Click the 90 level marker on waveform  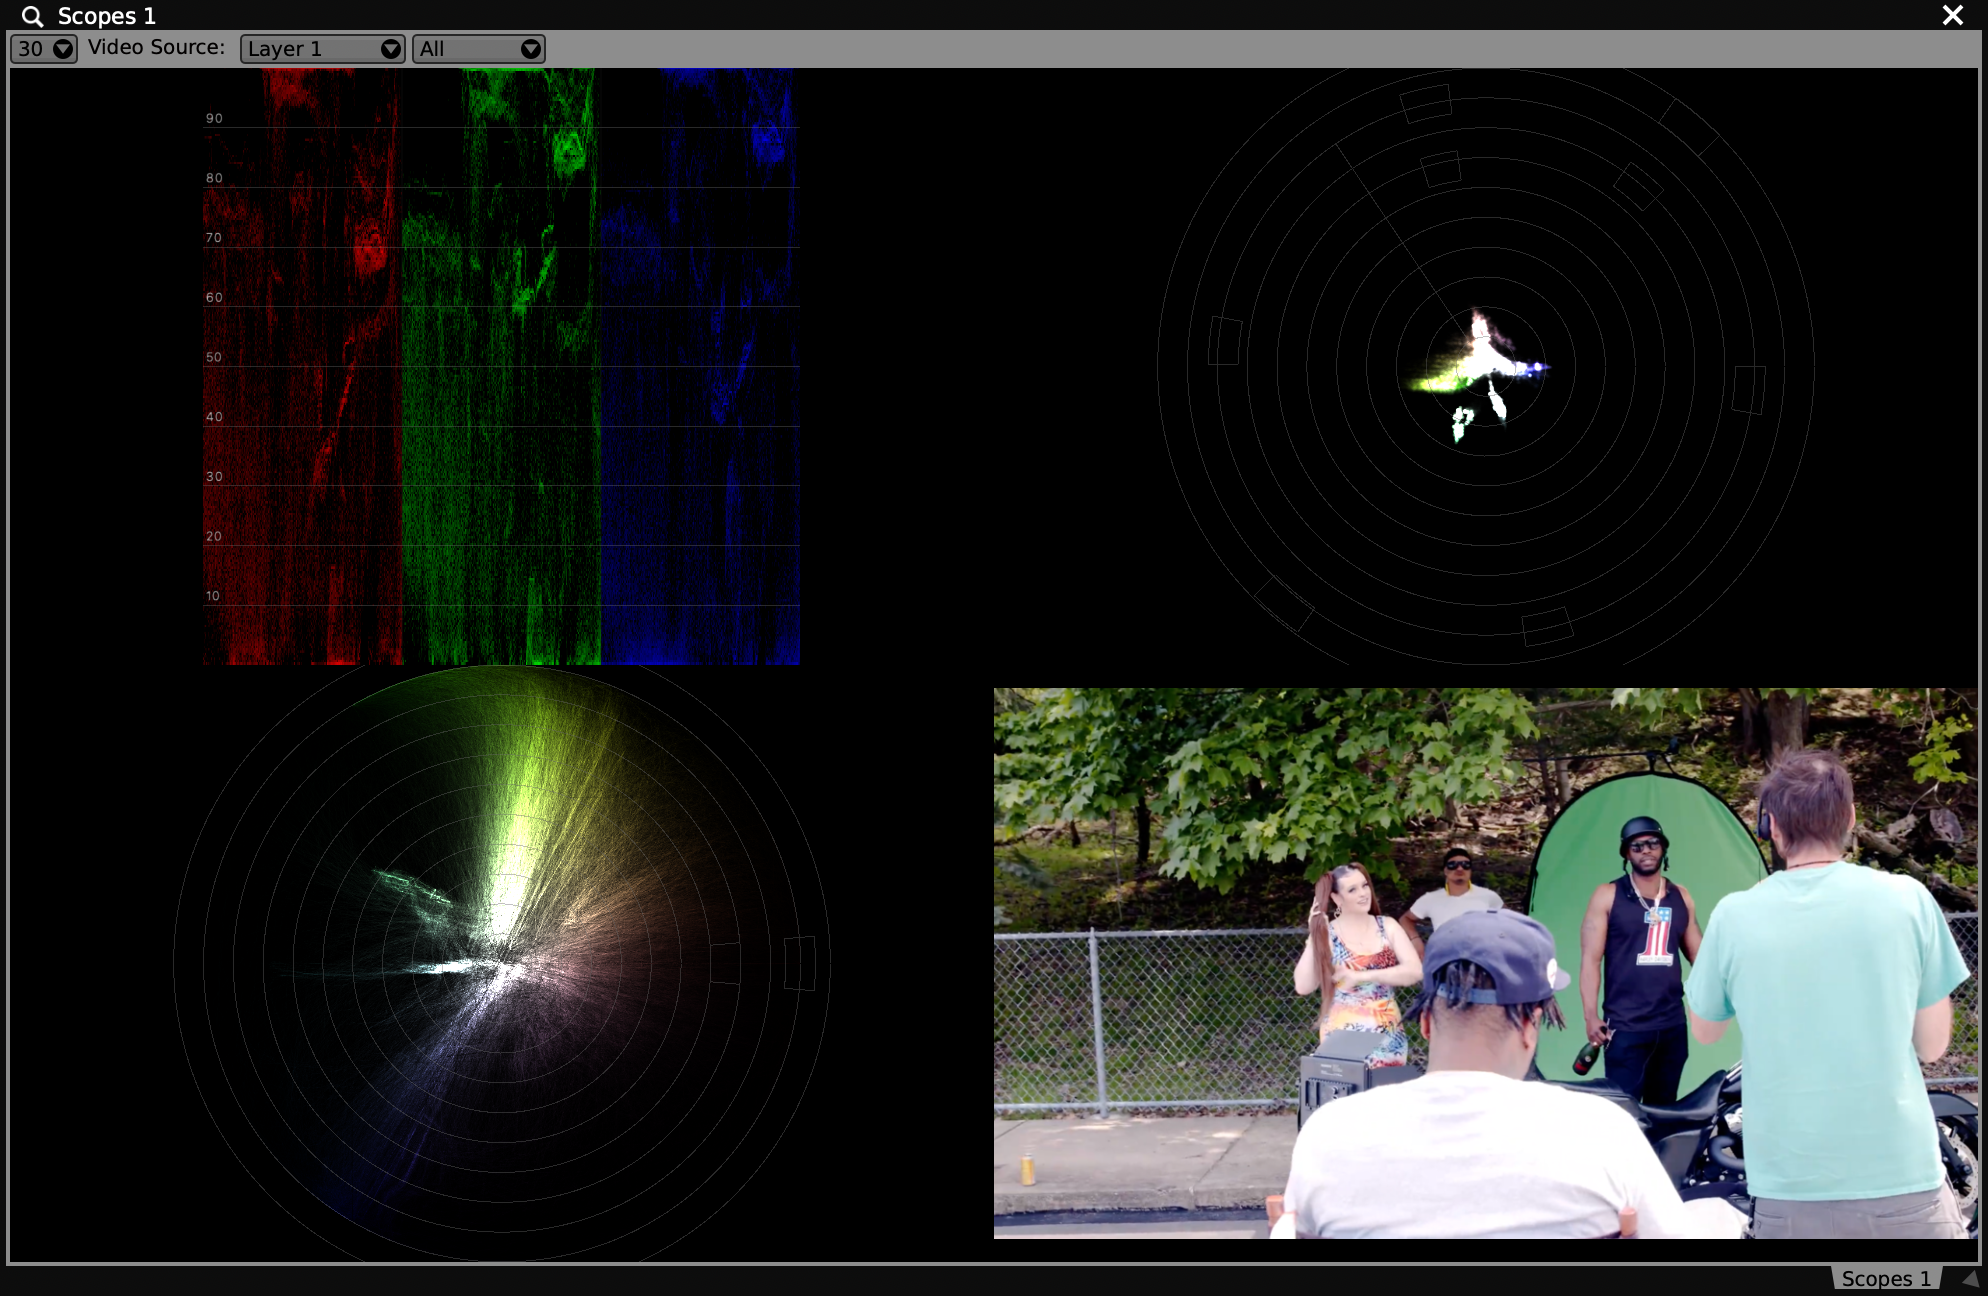pyautogui.click(x=214, y=118)
